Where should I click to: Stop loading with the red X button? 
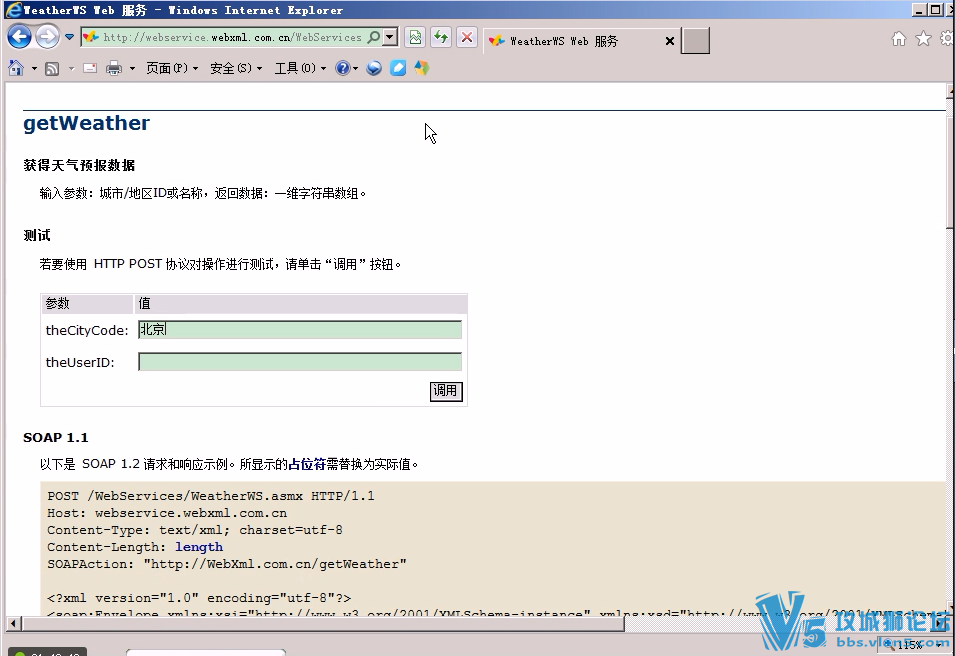pyautogui.click(x=467, y=37)
